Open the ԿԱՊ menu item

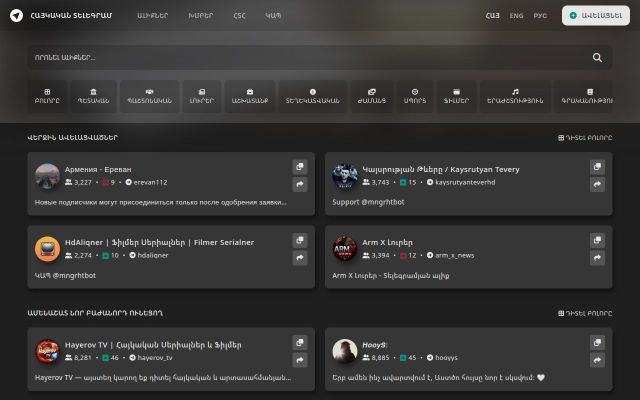(x=273, y=16)
